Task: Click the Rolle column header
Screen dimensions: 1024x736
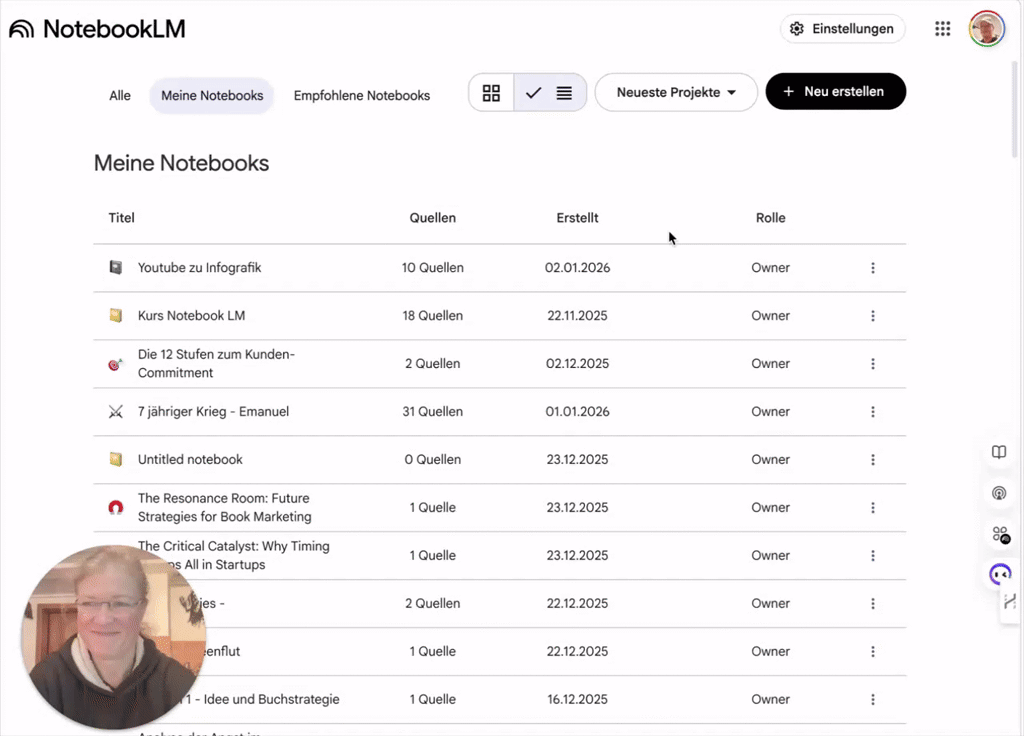Action: (771, 217)
